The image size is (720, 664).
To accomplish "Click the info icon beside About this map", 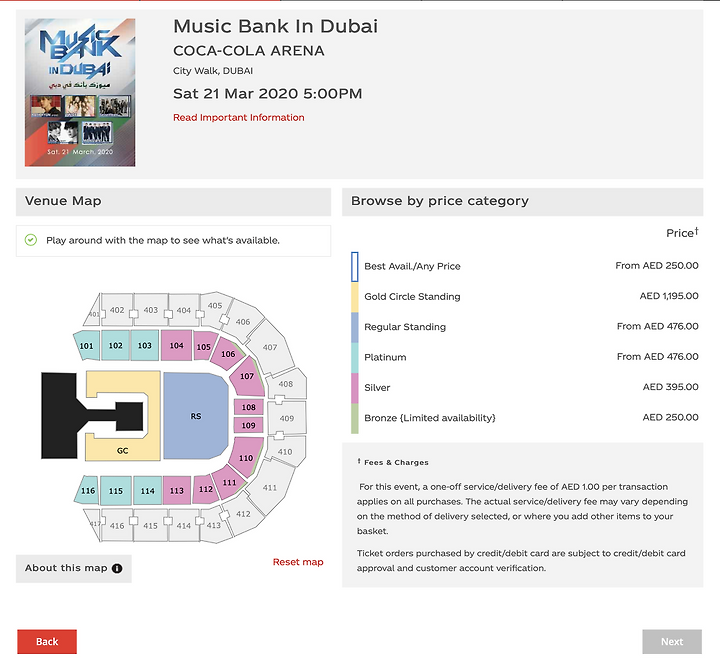I will click(117, 568).
